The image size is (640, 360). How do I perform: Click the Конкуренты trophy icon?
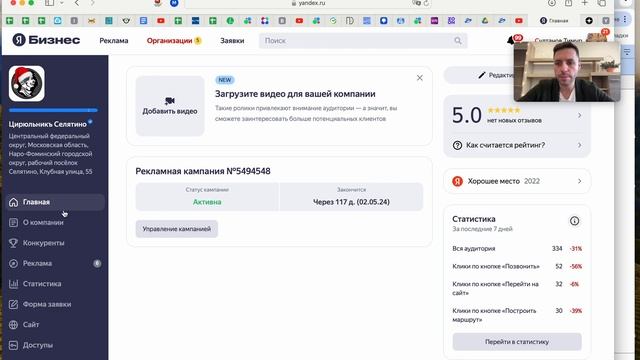pyautogui.click(x=13, y=243)
